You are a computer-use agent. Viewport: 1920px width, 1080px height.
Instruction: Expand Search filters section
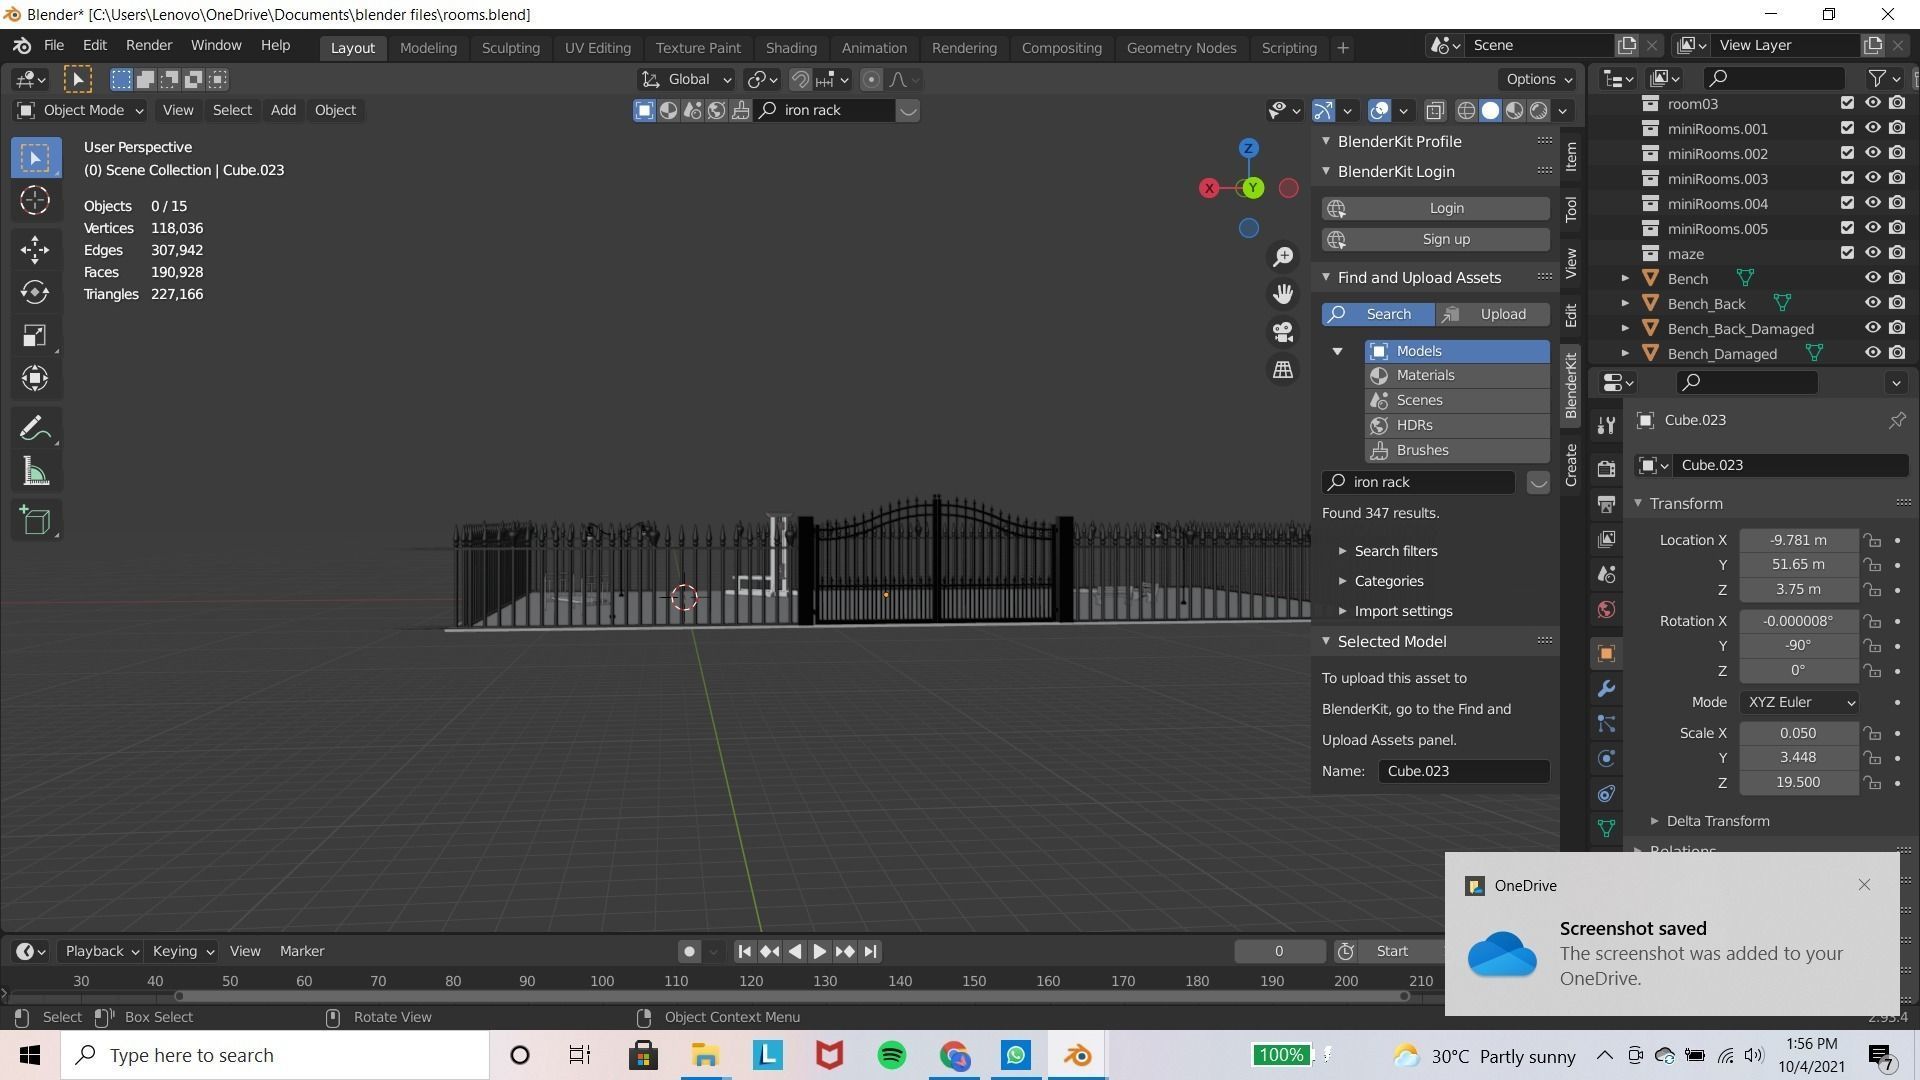click(x=1395, y=551)
